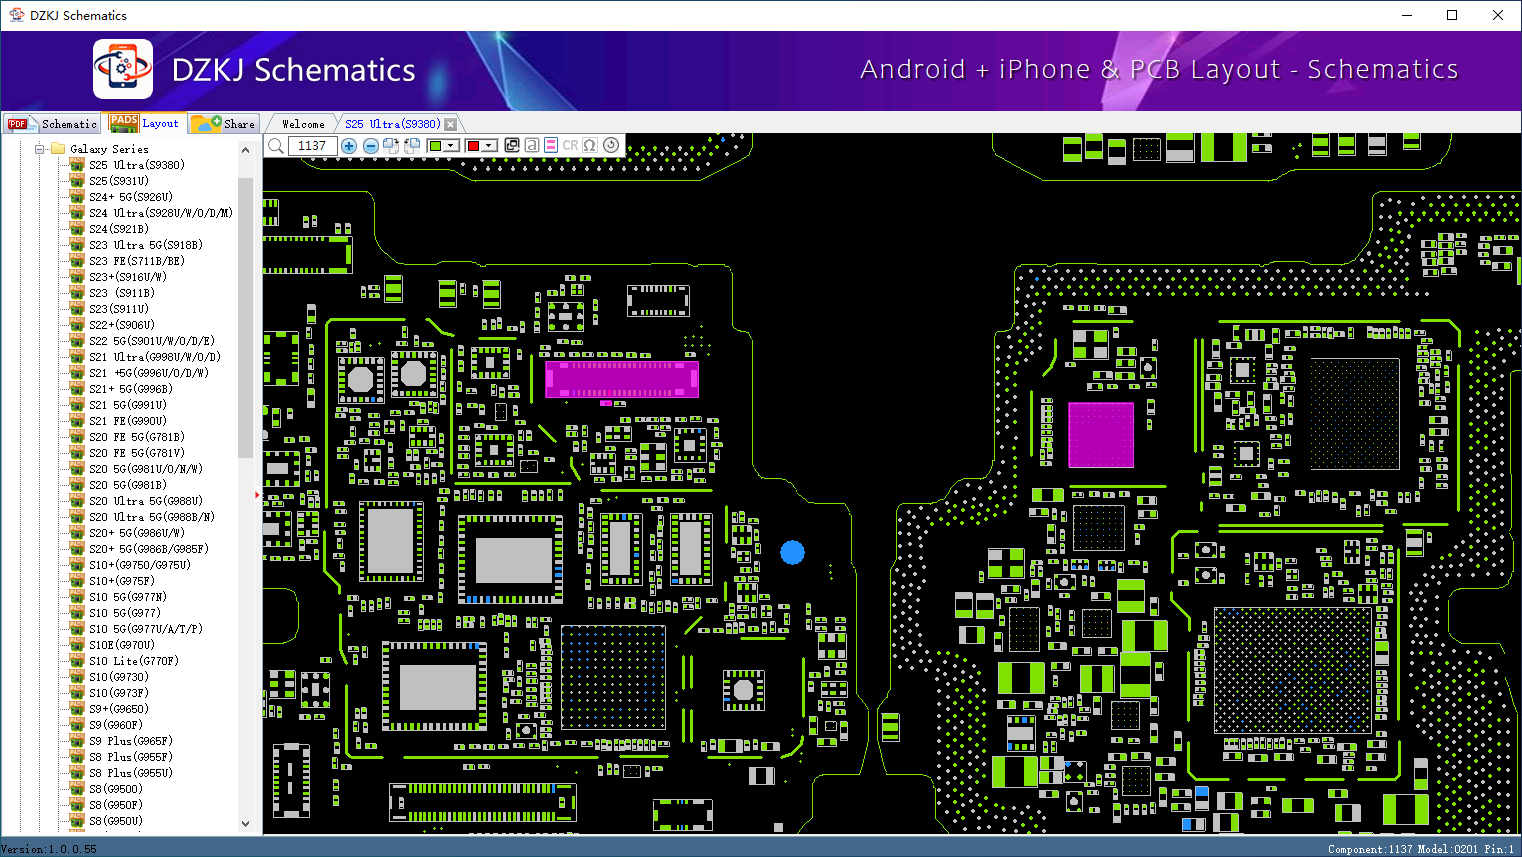Click the app icon in the title bar
Viewport: 1522px width, 857px height.
(16, 15)
